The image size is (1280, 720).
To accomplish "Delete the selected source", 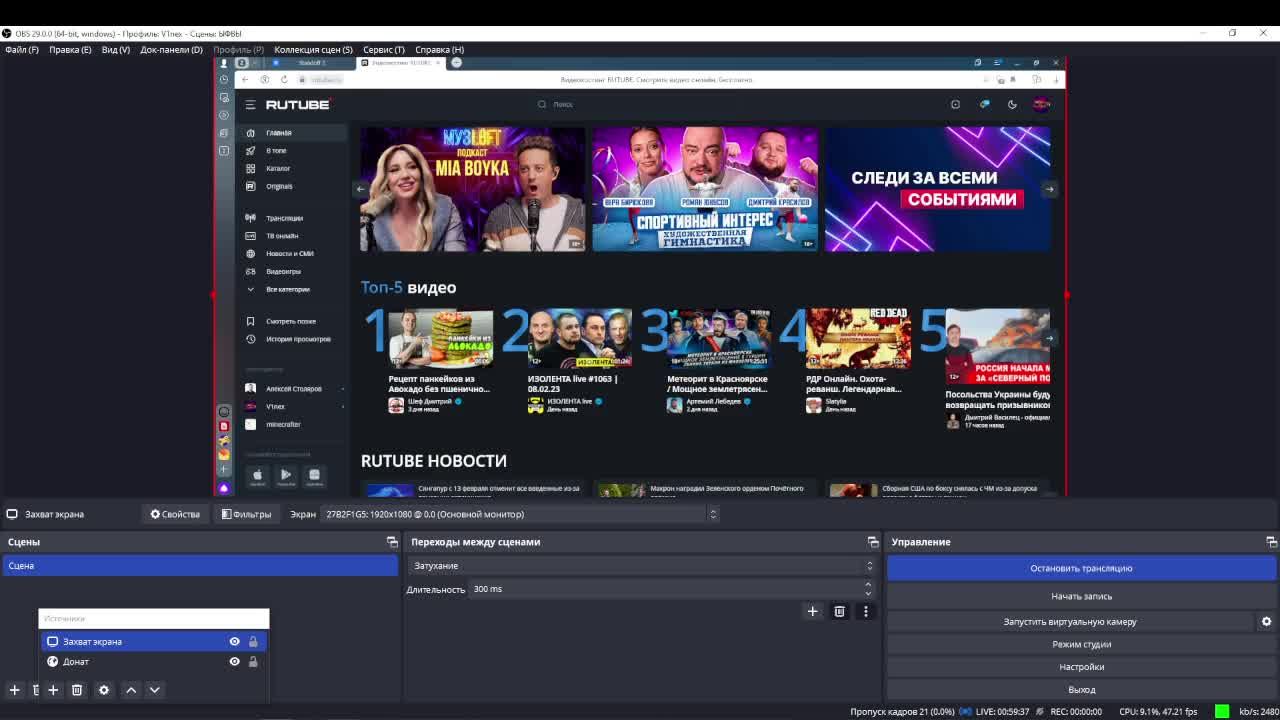I will [77, 690].
